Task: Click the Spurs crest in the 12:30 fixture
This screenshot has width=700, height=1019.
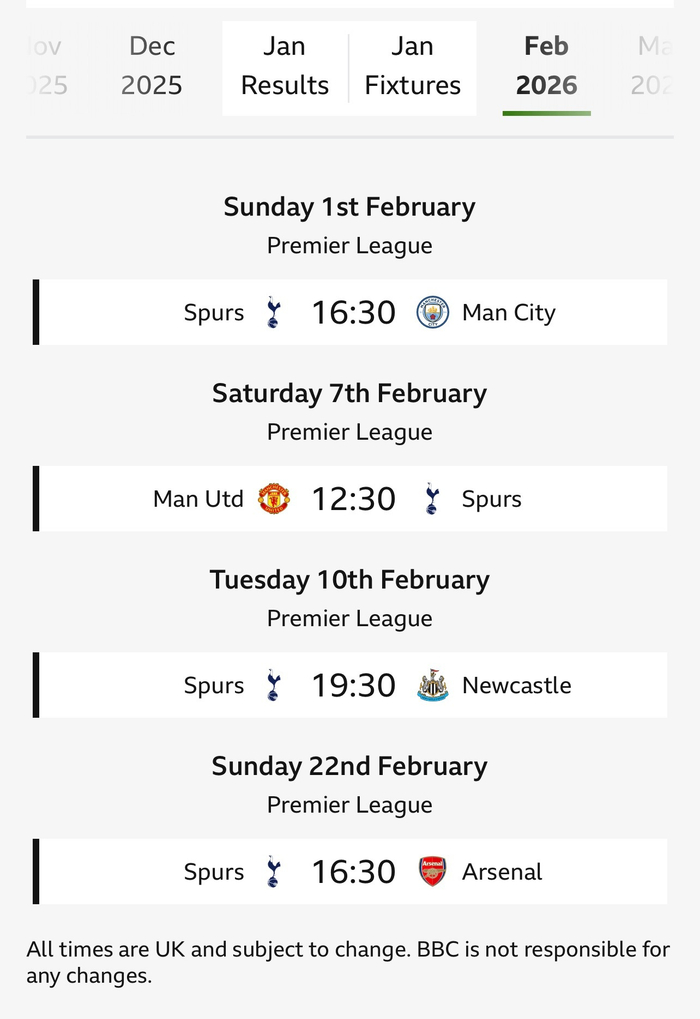Action: pos(432,499)
